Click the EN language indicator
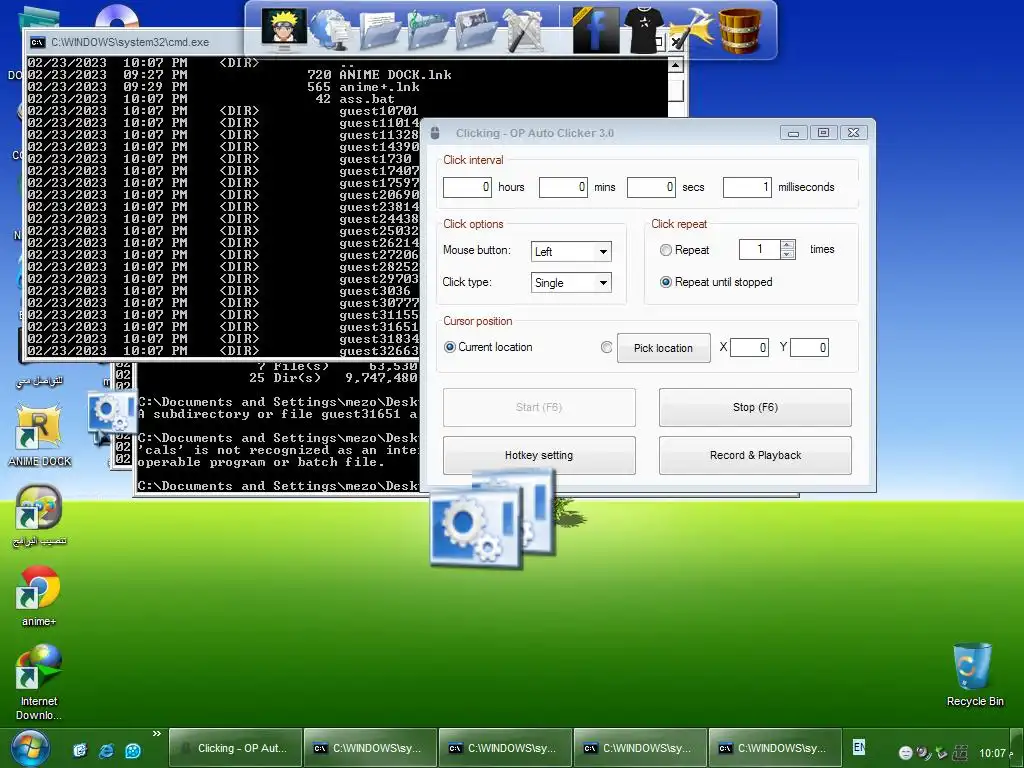The image size is (1024, 768). pyautogui.click(x=859, y=747)
